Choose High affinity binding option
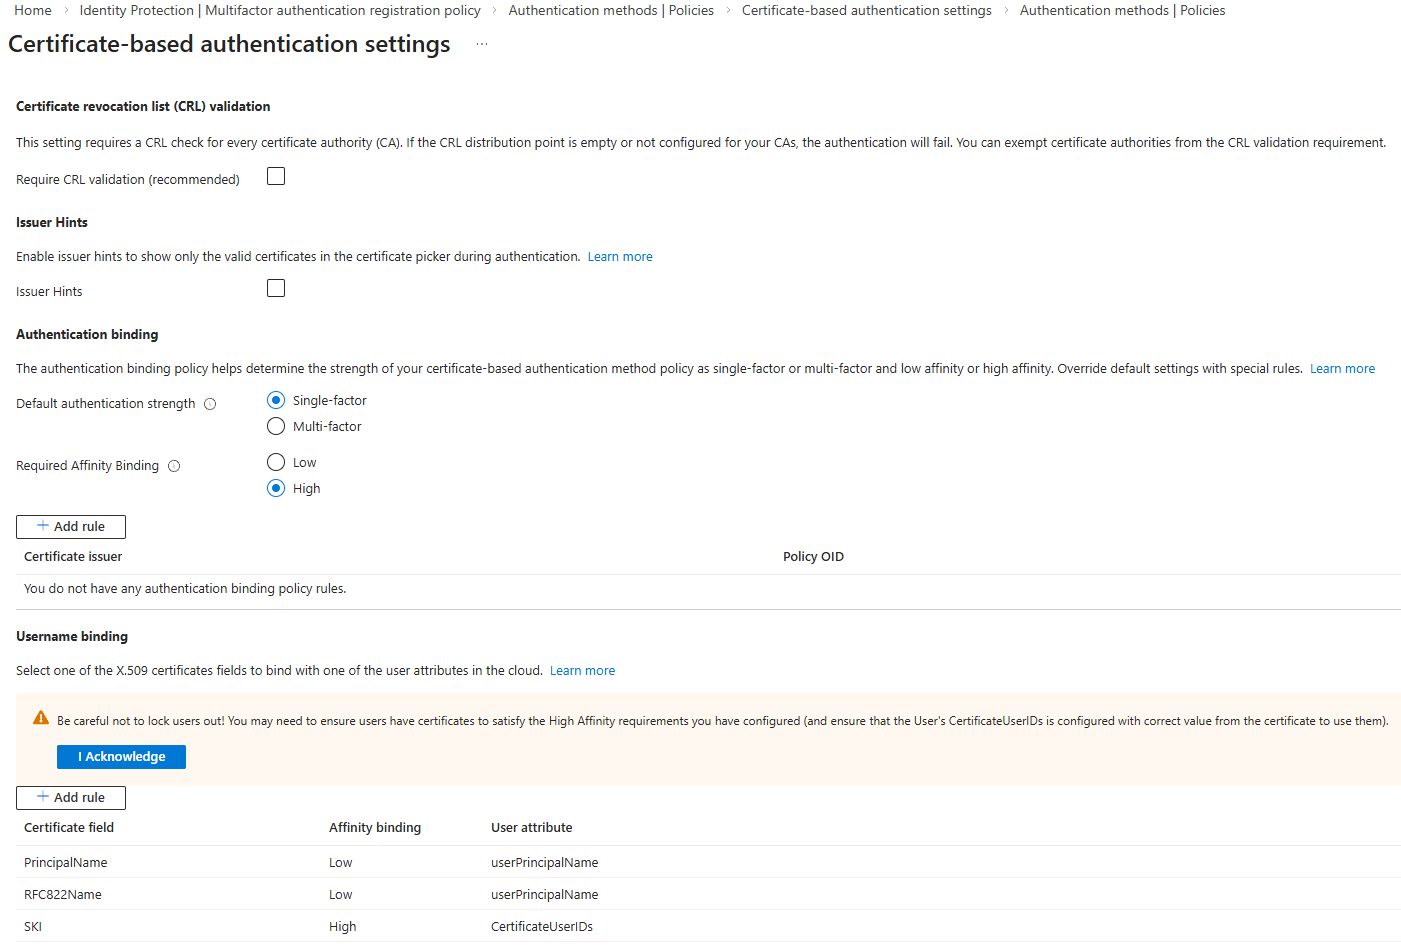Screen dimensions: 1401x945 276,488
